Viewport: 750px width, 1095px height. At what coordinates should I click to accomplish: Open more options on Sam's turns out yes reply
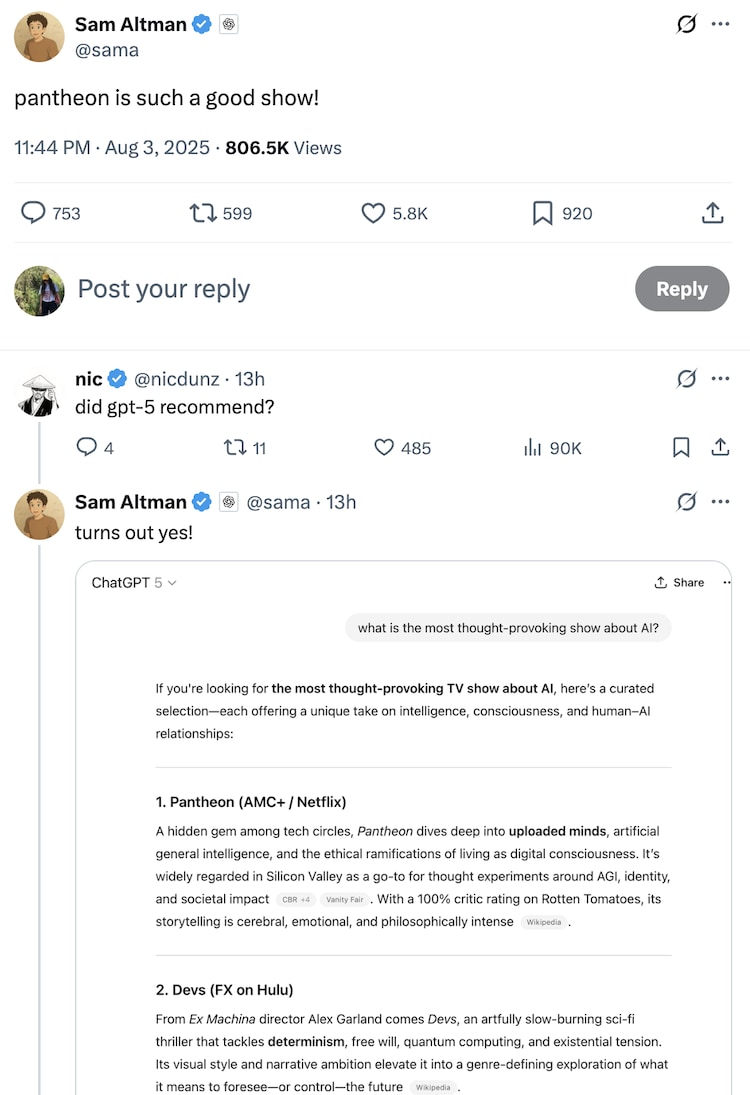[720, 501]
